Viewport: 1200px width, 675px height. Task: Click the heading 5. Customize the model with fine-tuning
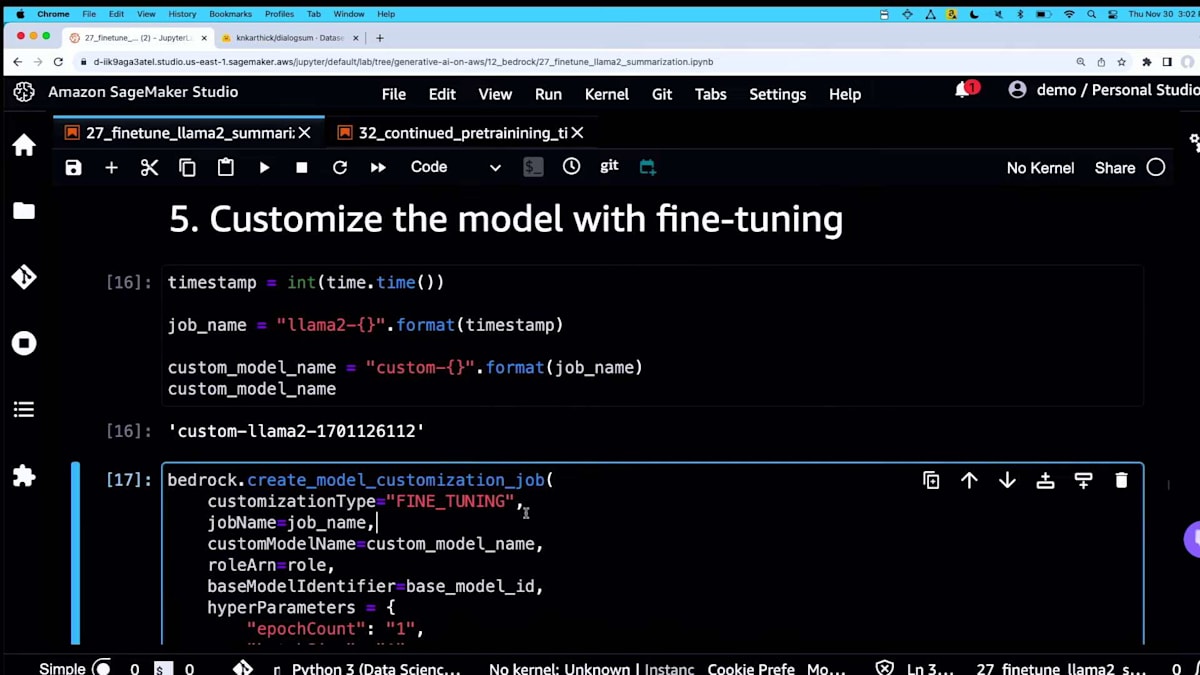coord(505,219)
